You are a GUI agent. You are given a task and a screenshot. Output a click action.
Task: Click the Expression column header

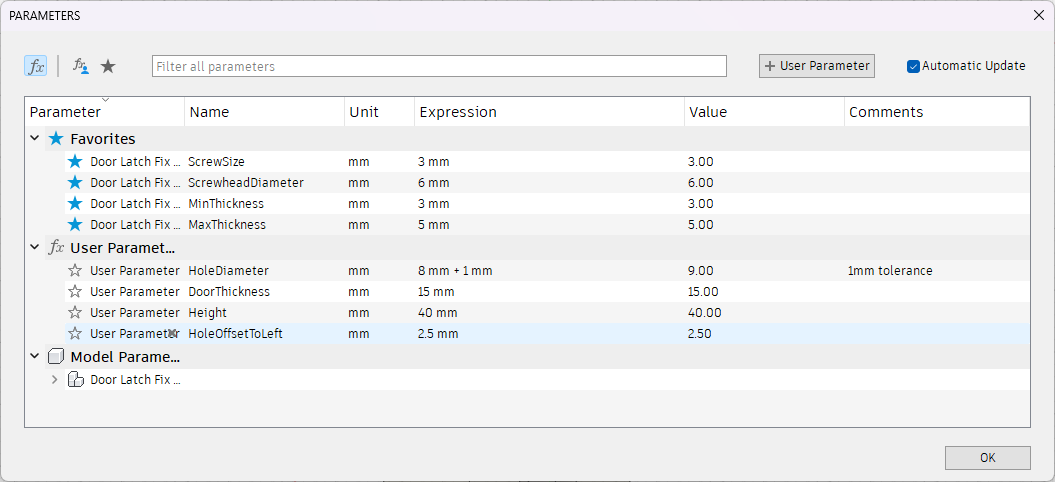(549, 112)
